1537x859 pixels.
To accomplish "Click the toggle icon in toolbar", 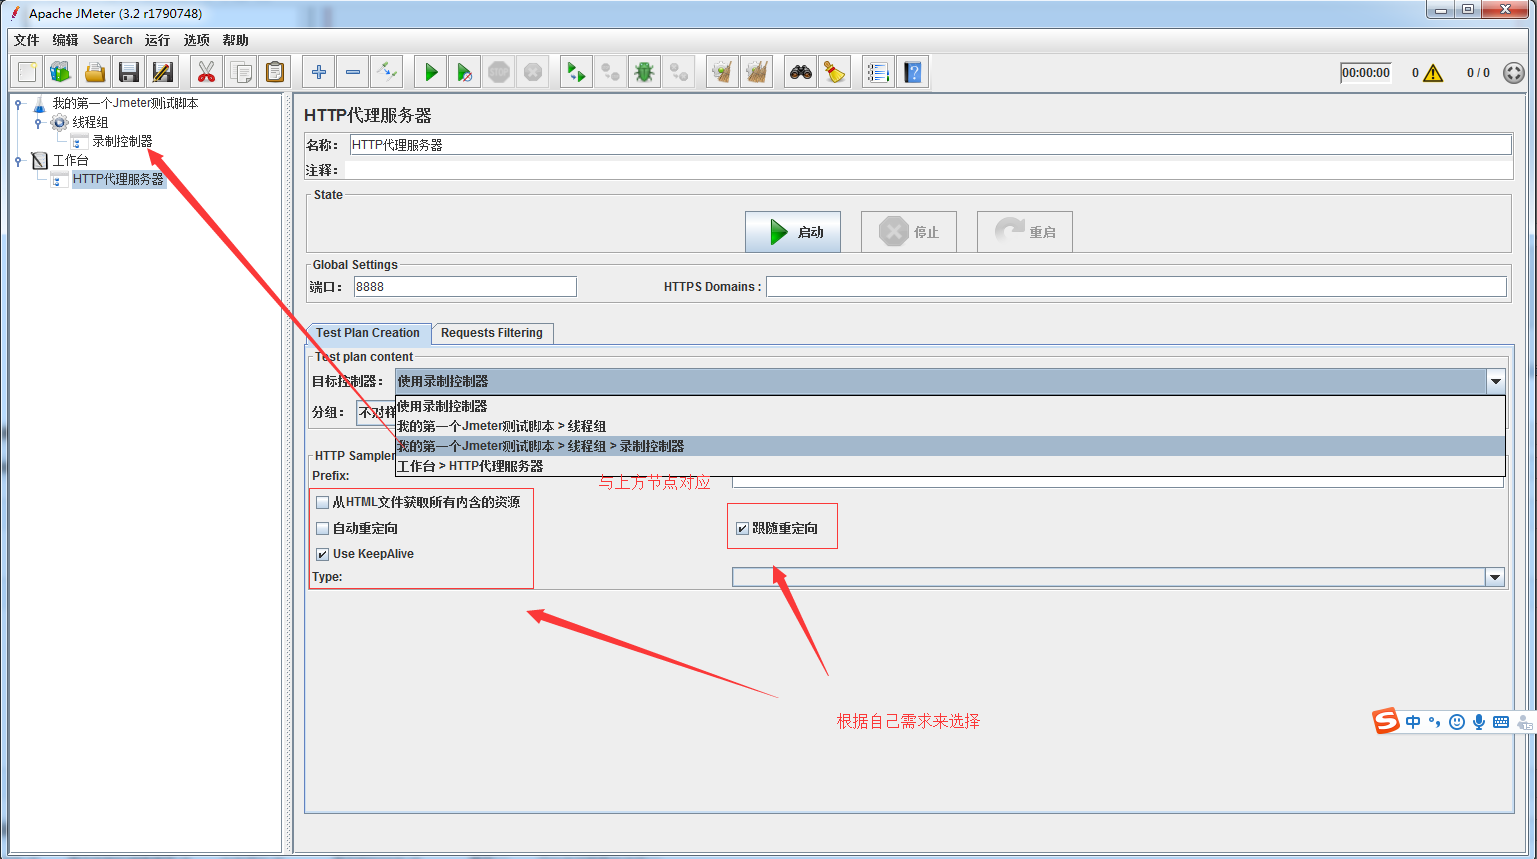I will tap(387, 72).
